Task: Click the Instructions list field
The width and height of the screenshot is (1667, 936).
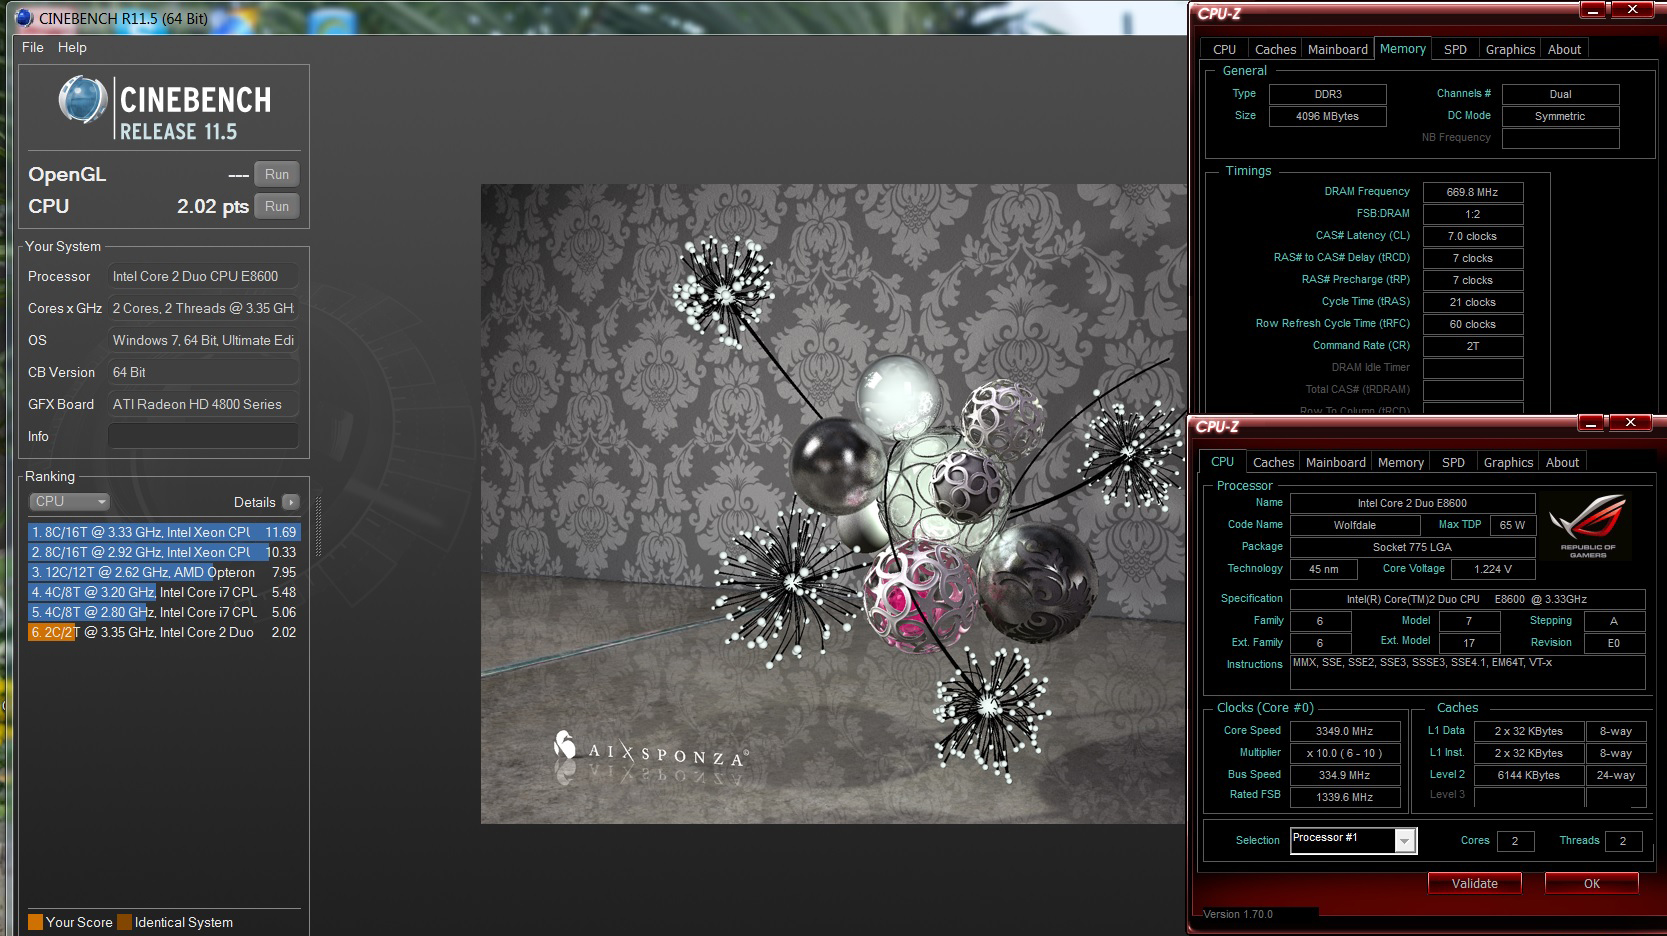Action: [1467, 672]
